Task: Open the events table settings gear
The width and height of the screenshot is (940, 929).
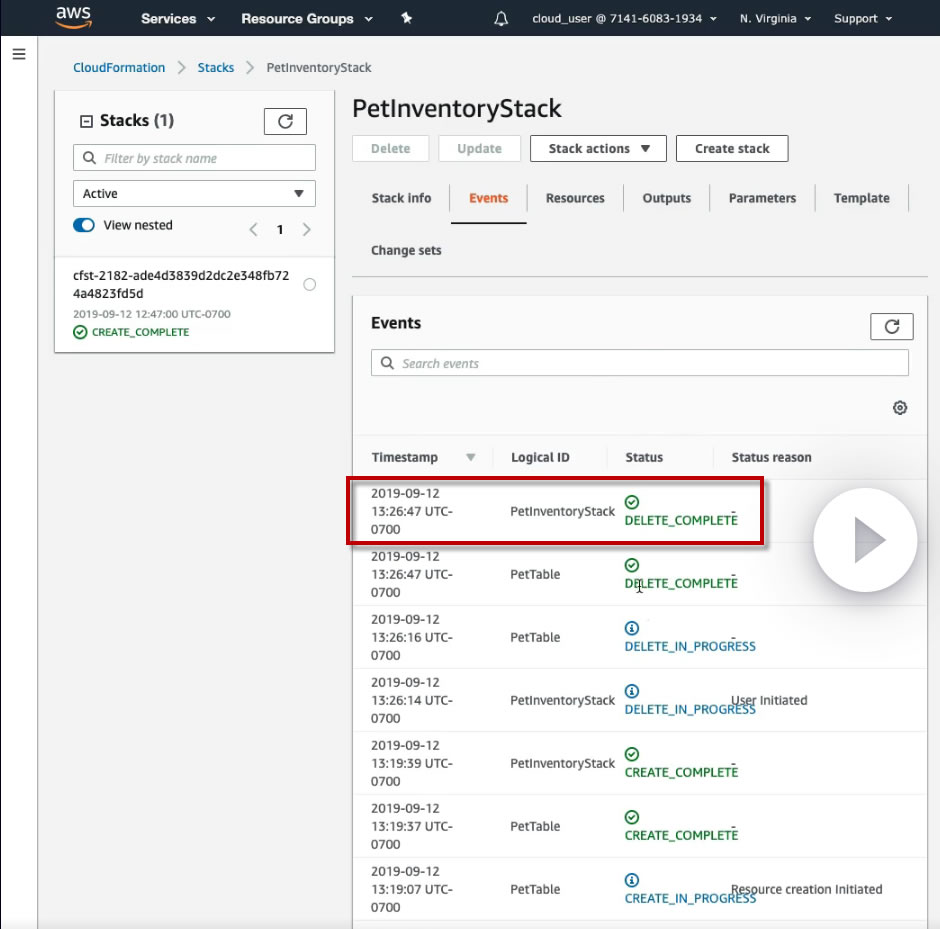Action: 900,408
